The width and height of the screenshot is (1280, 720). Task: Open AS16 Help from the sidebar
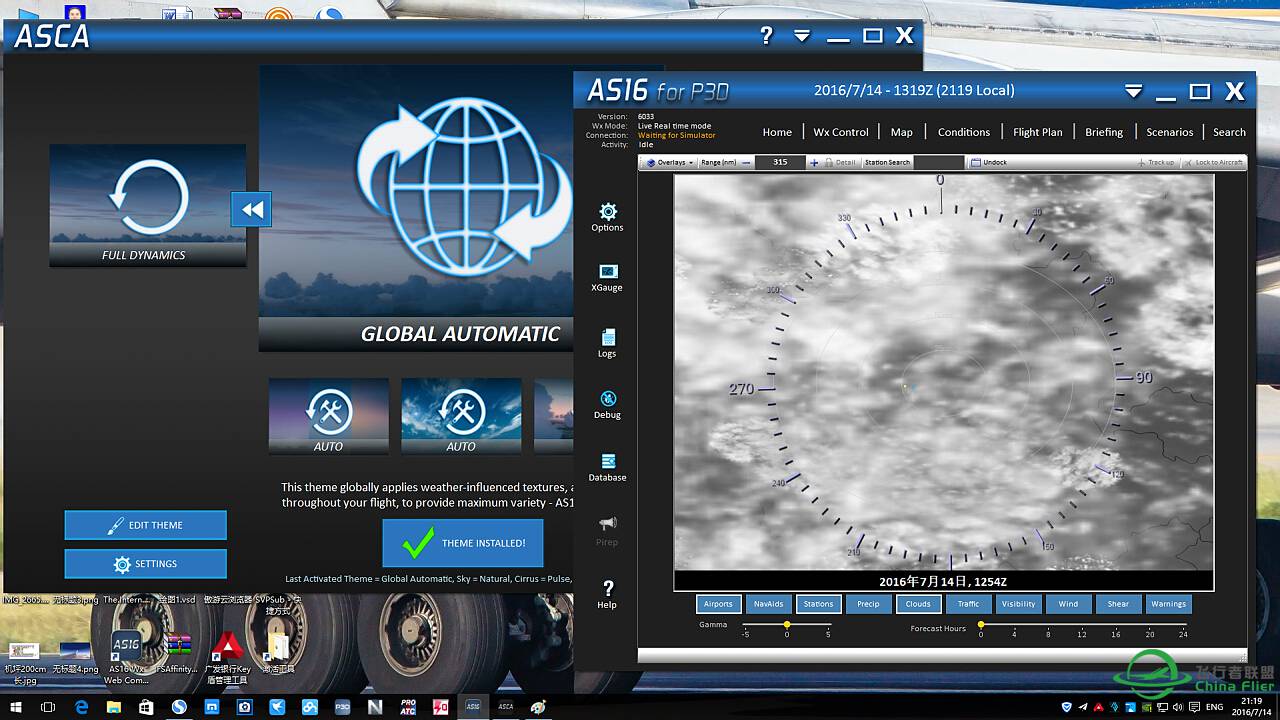607,593
